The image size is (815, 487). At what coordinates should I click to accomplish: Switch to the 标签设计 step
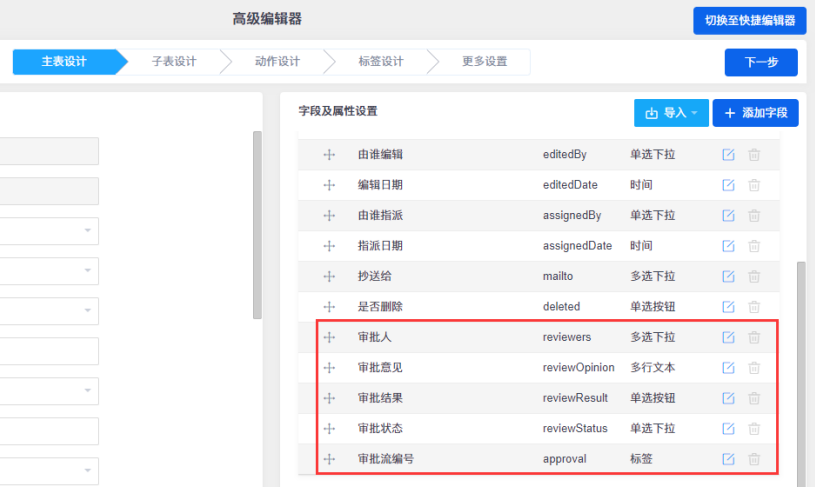tap(381, 62)
